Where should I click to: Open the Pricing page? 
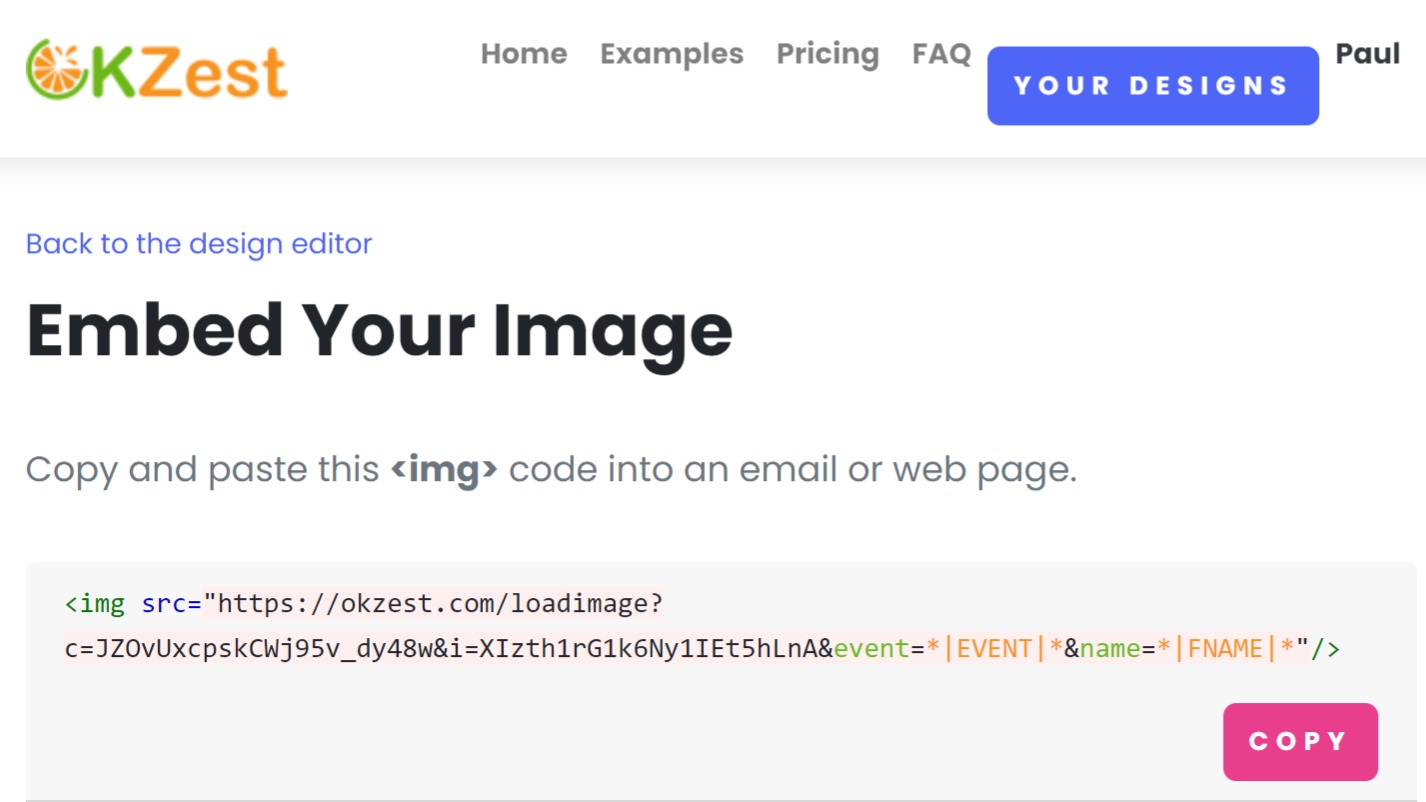point(828,54)
